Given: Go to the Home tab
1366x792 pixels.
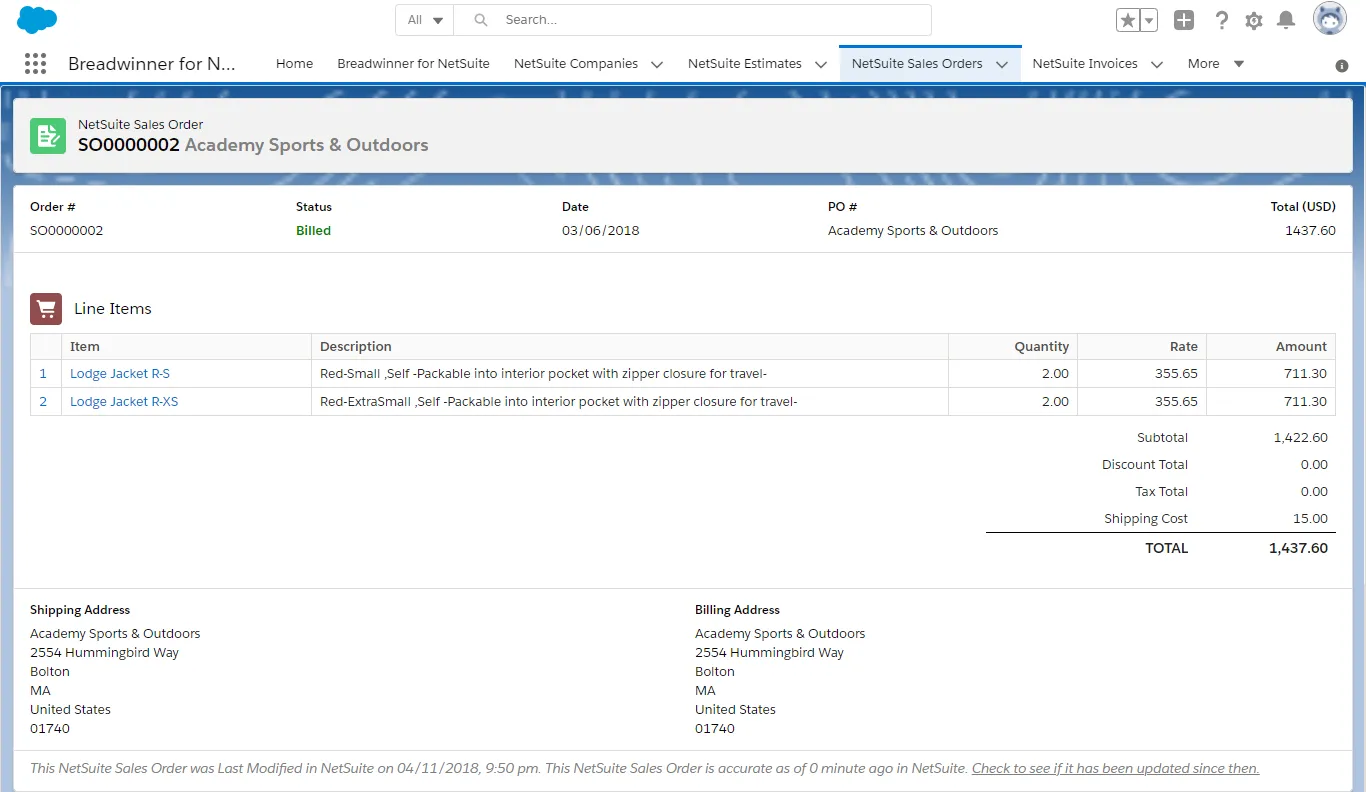Looking at the screenshot, I should click(x=295, y=63).
